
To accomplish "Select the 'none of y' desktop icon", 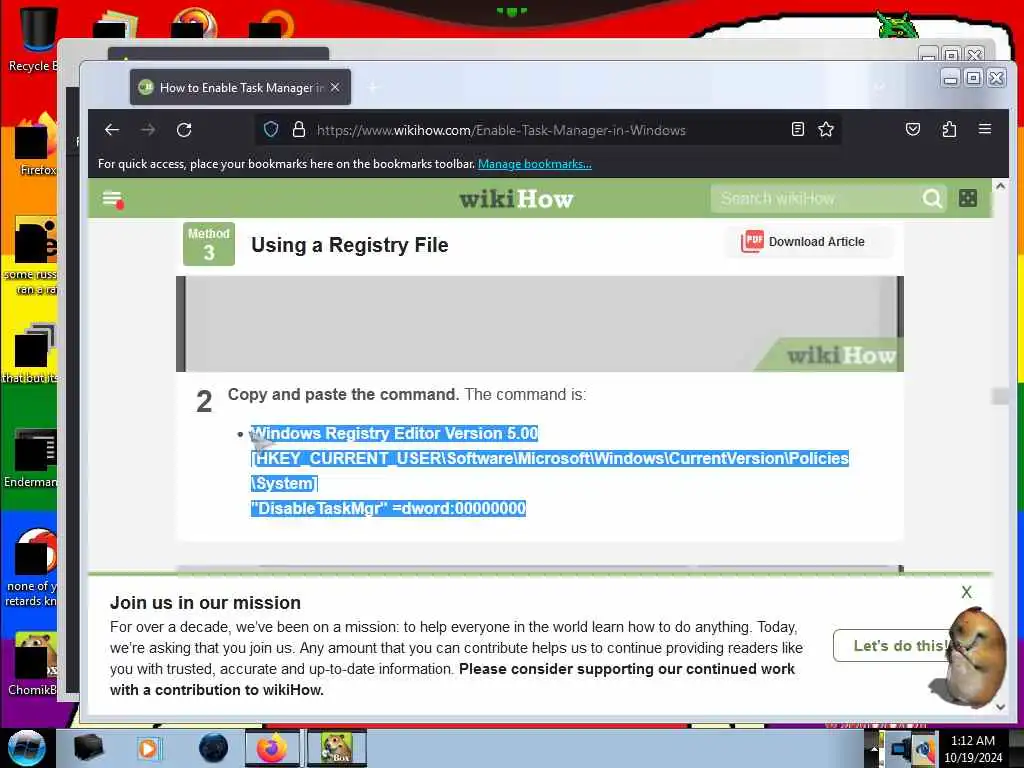I will point(31,568).
